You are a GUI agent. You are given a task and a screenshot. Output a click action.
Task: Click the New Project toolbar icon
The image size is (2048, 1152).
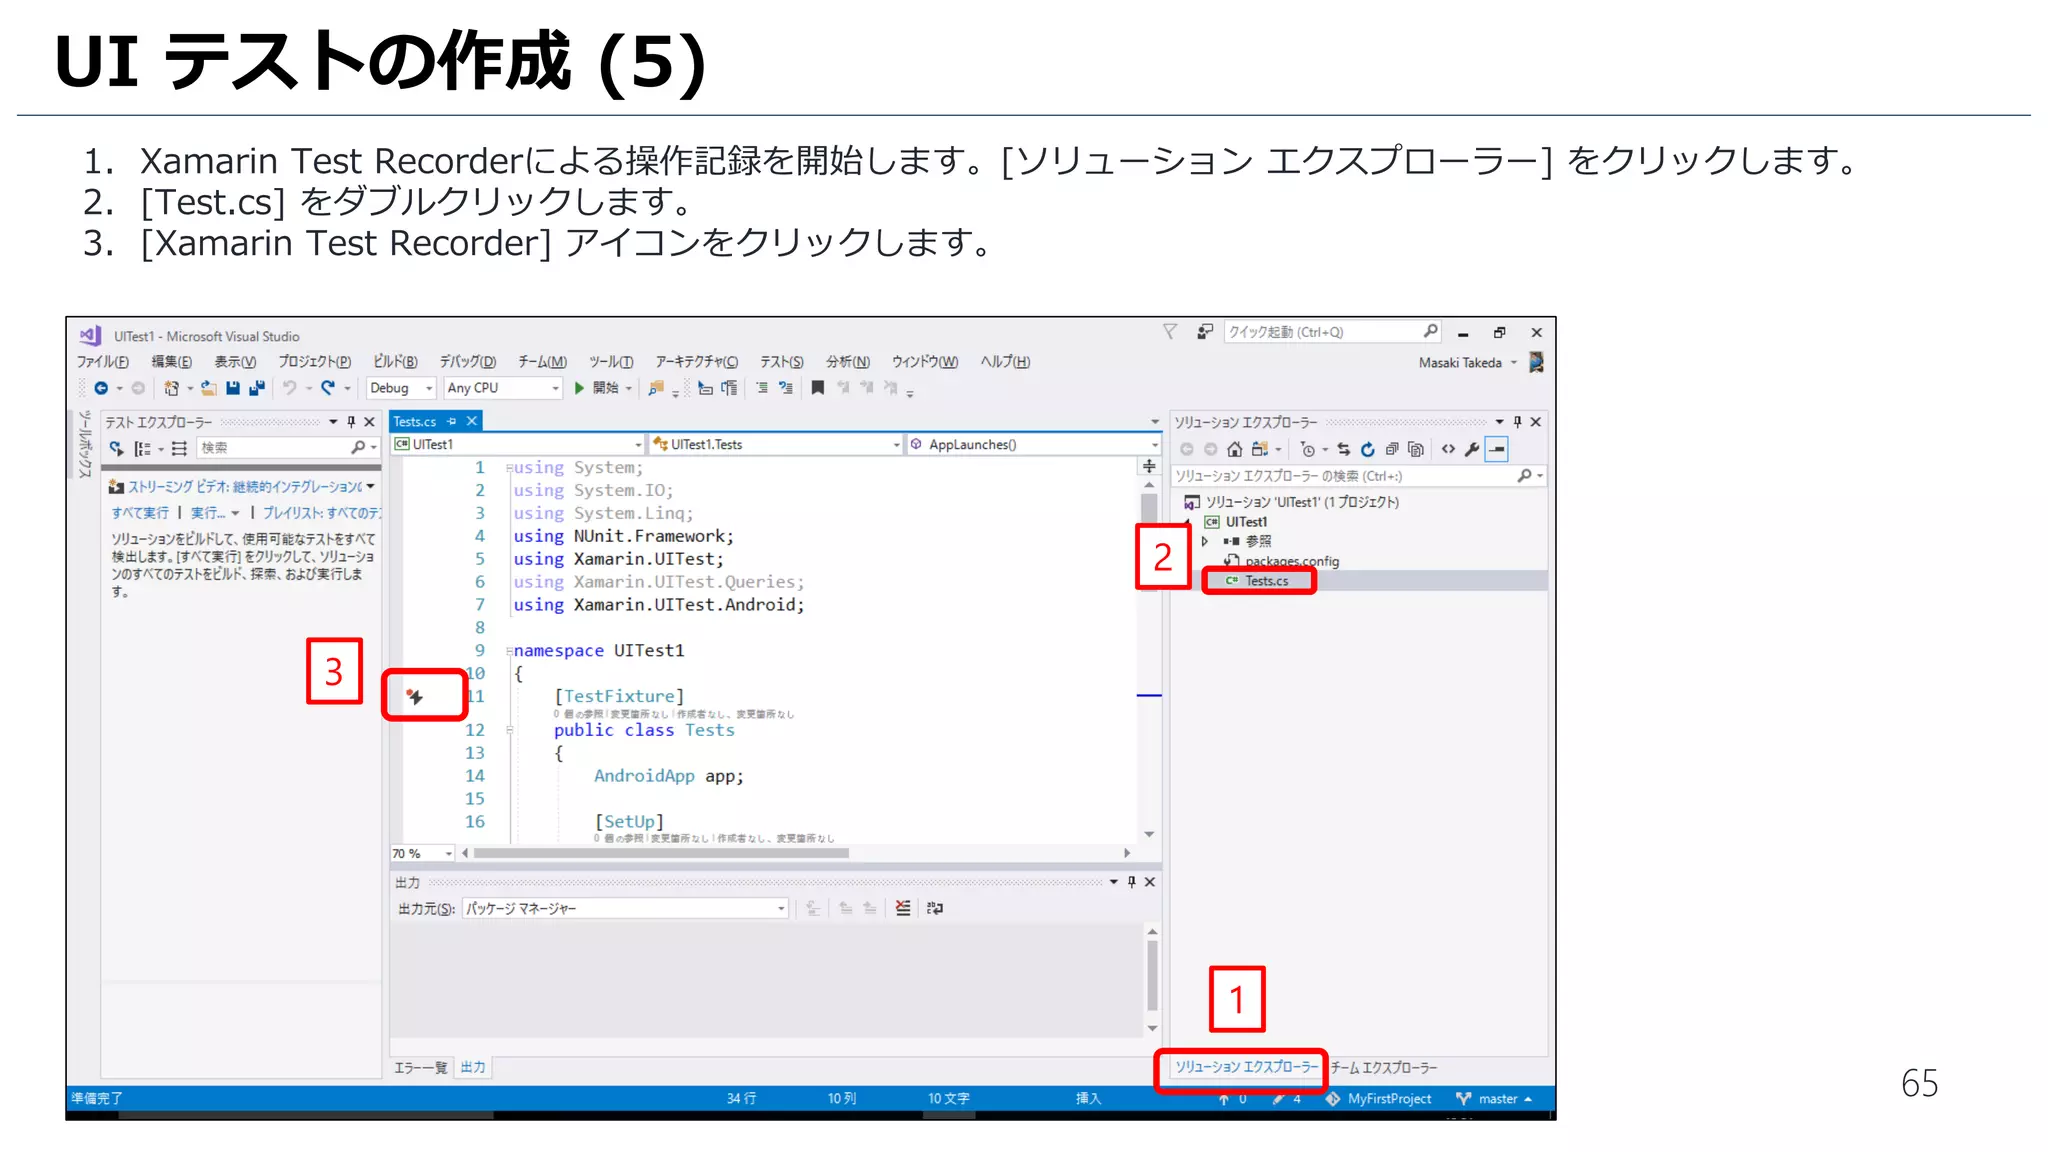tap(172, 388)
